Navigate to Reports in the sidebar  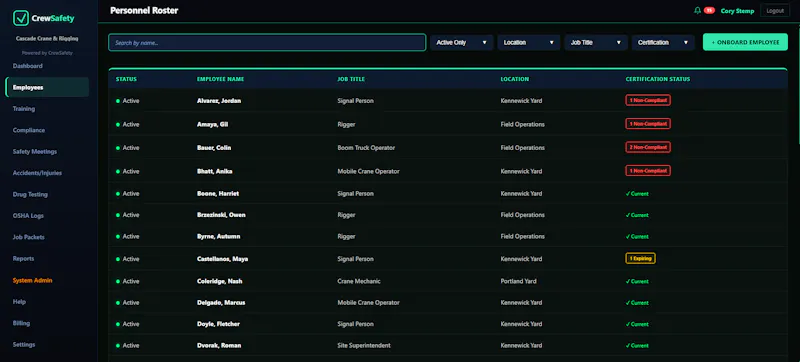23,258
